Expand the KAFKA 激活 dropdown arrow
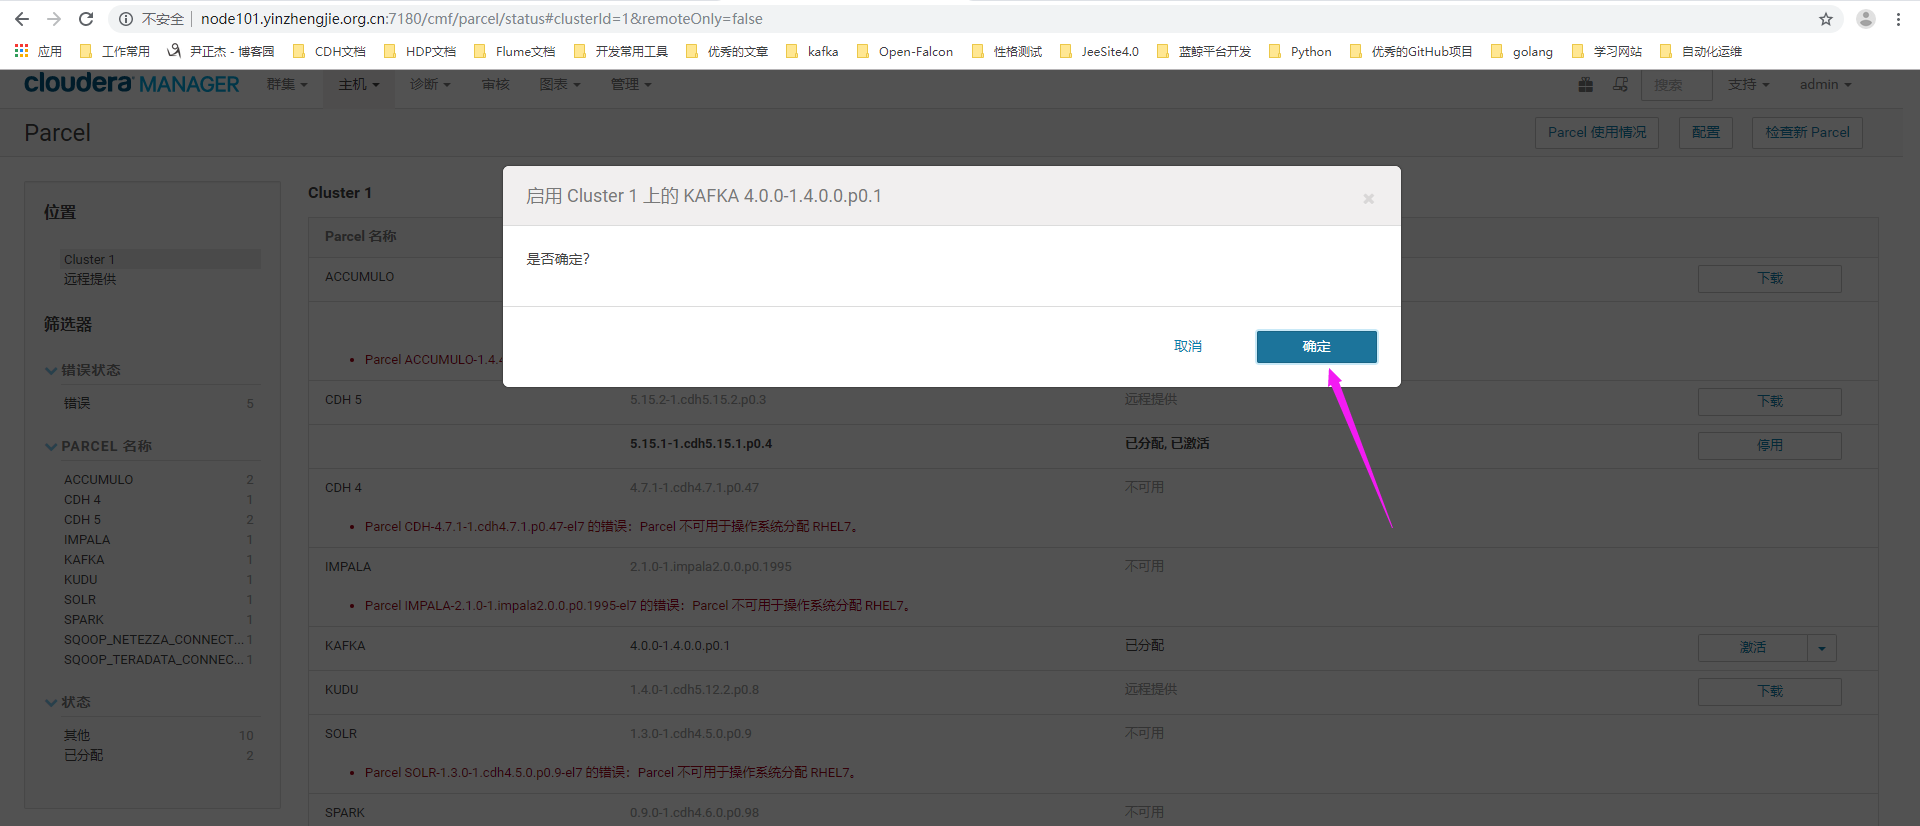The height and width of the screenshot is (826, 1920). (1822, 648)
